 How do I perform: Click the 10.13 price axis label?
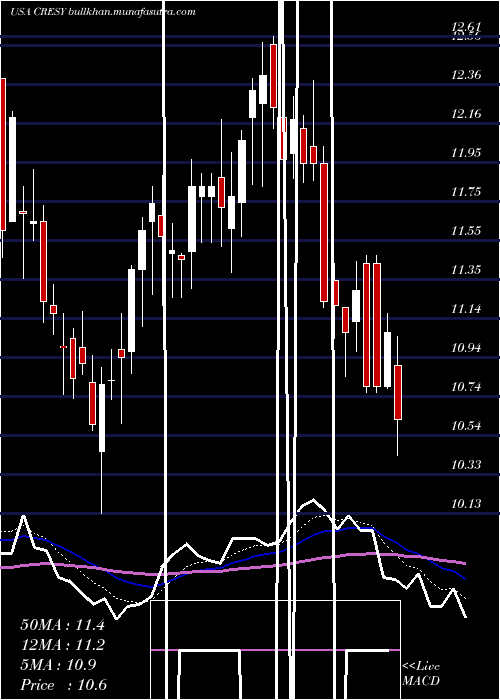[x=466, y=503]
